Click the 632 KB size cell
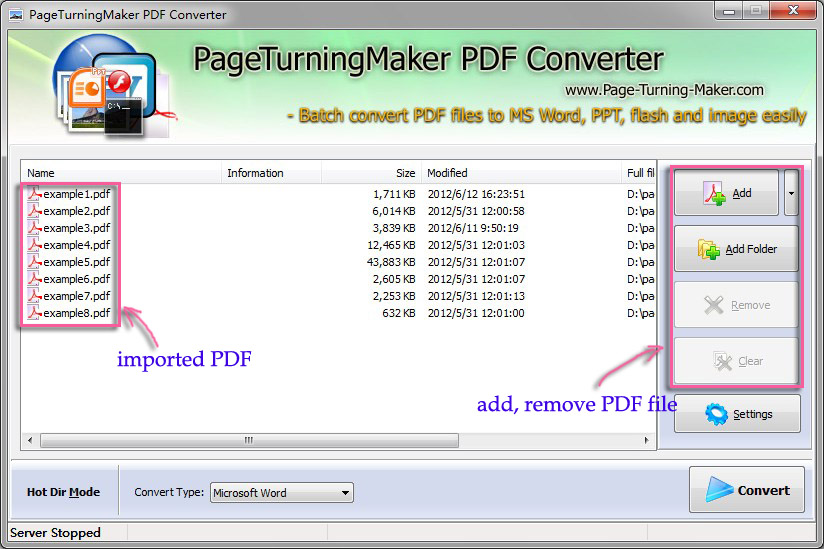The width and height of the screenshot is (824, 549). pyautogui.click(x=399, y=313)
